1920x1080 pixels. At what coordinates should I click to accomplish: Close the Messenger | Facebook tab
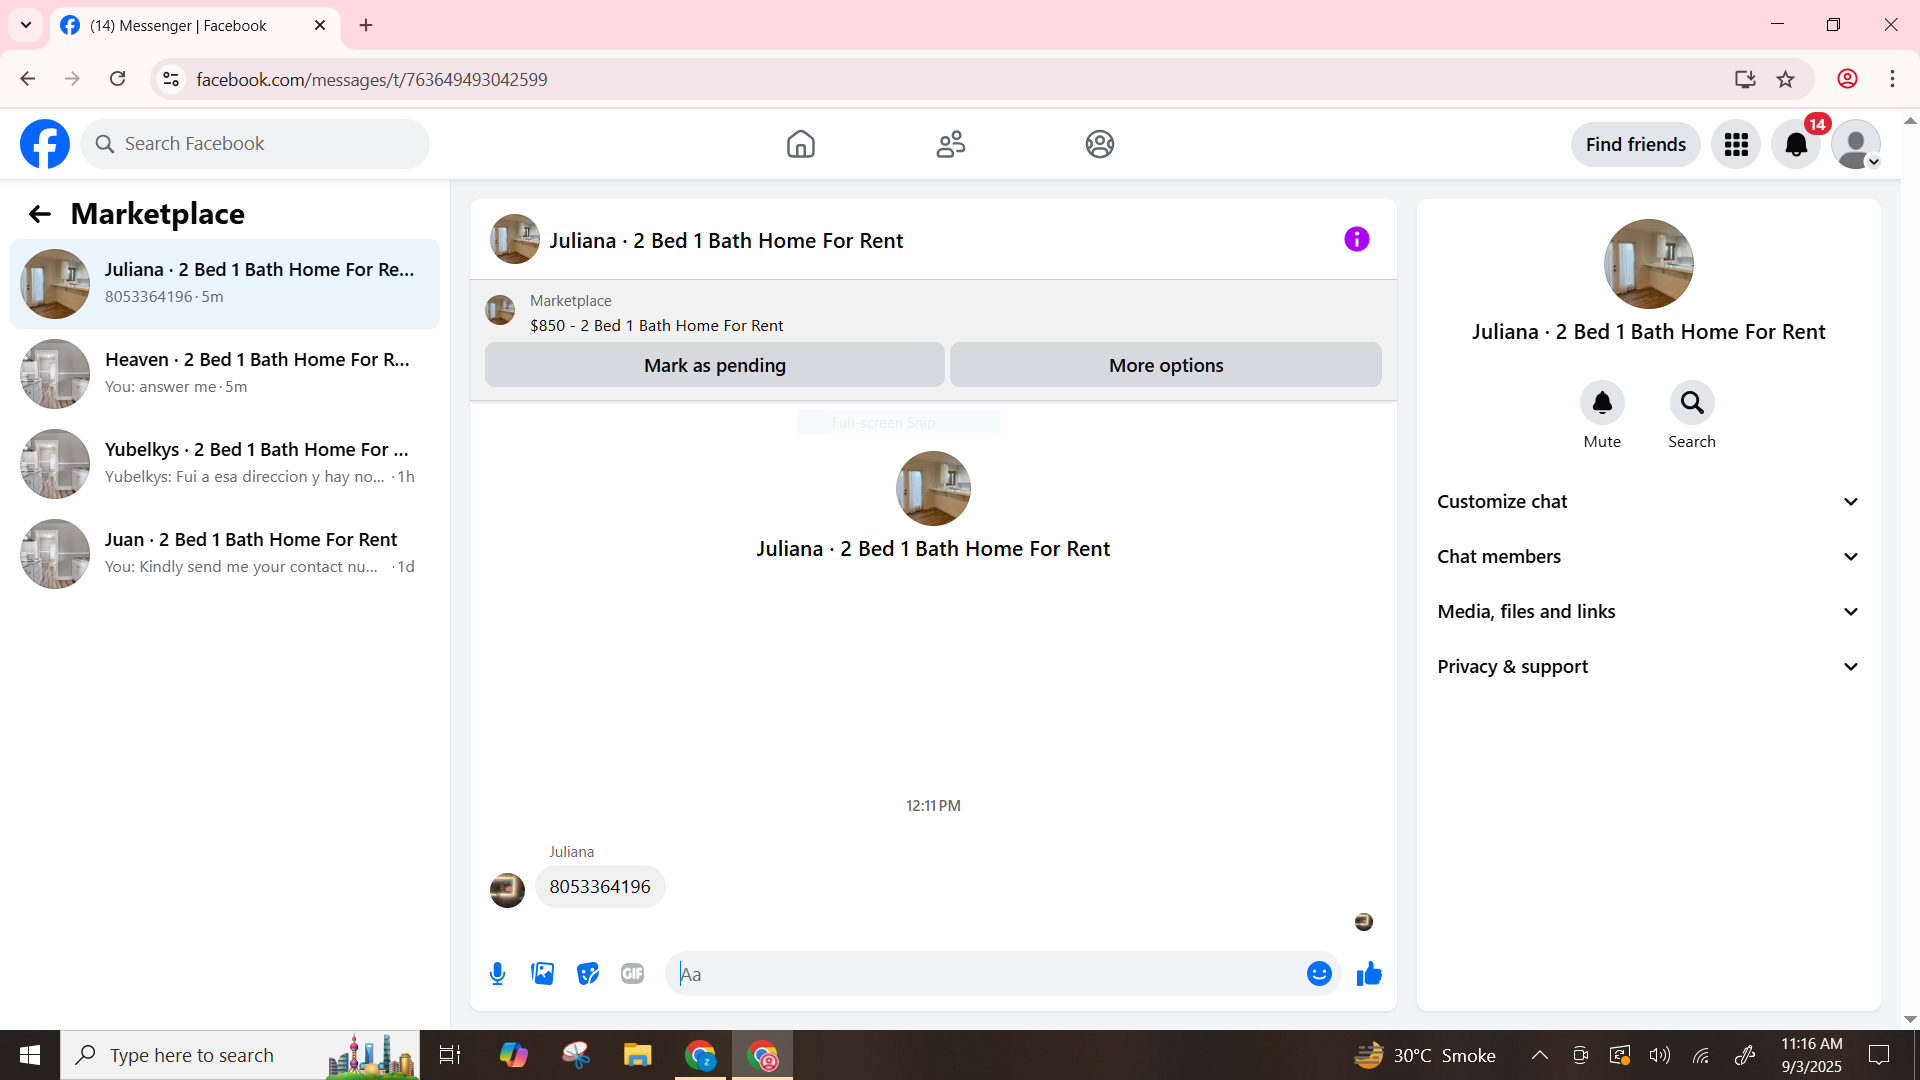pos(320,26)
